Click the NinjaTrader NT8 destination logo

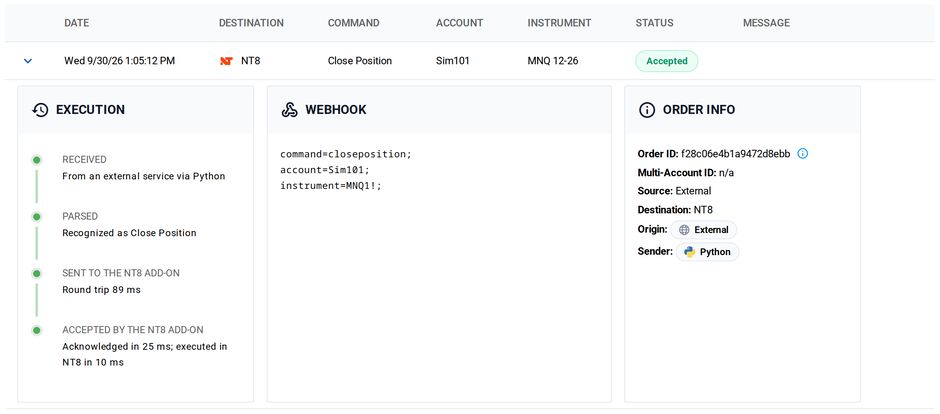coord(226,61)
